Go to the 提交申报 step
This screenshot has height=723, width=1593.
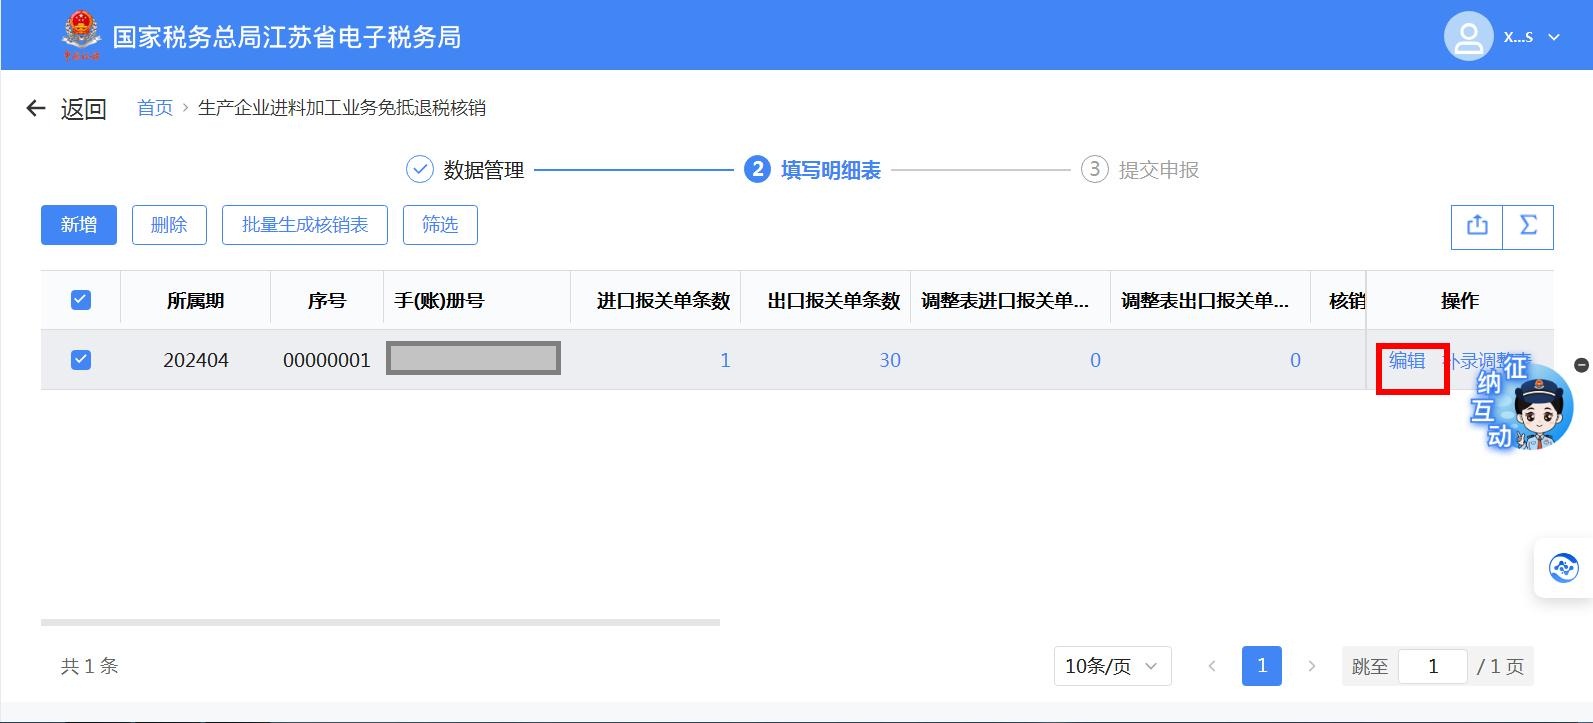coord(1141,170)
